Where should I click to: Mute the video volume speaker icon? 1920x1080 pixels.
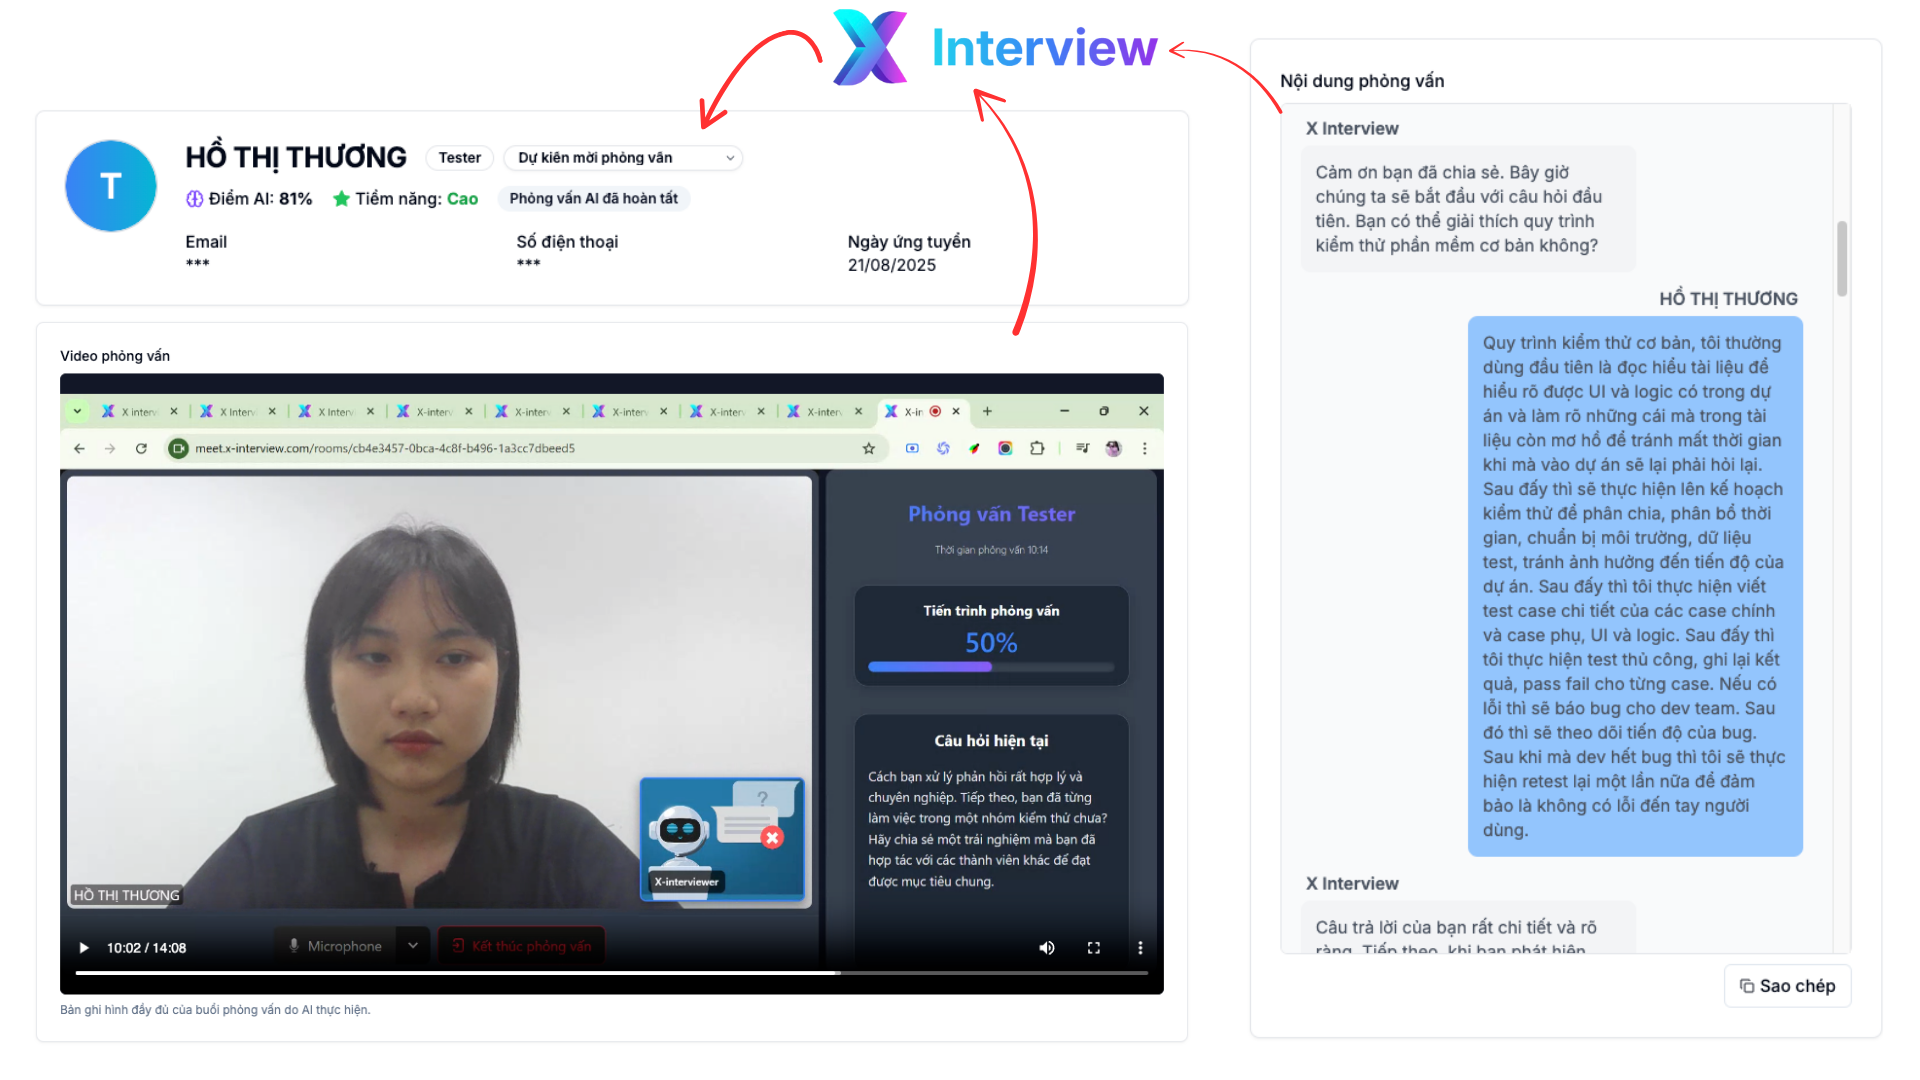coord(1046,948)
